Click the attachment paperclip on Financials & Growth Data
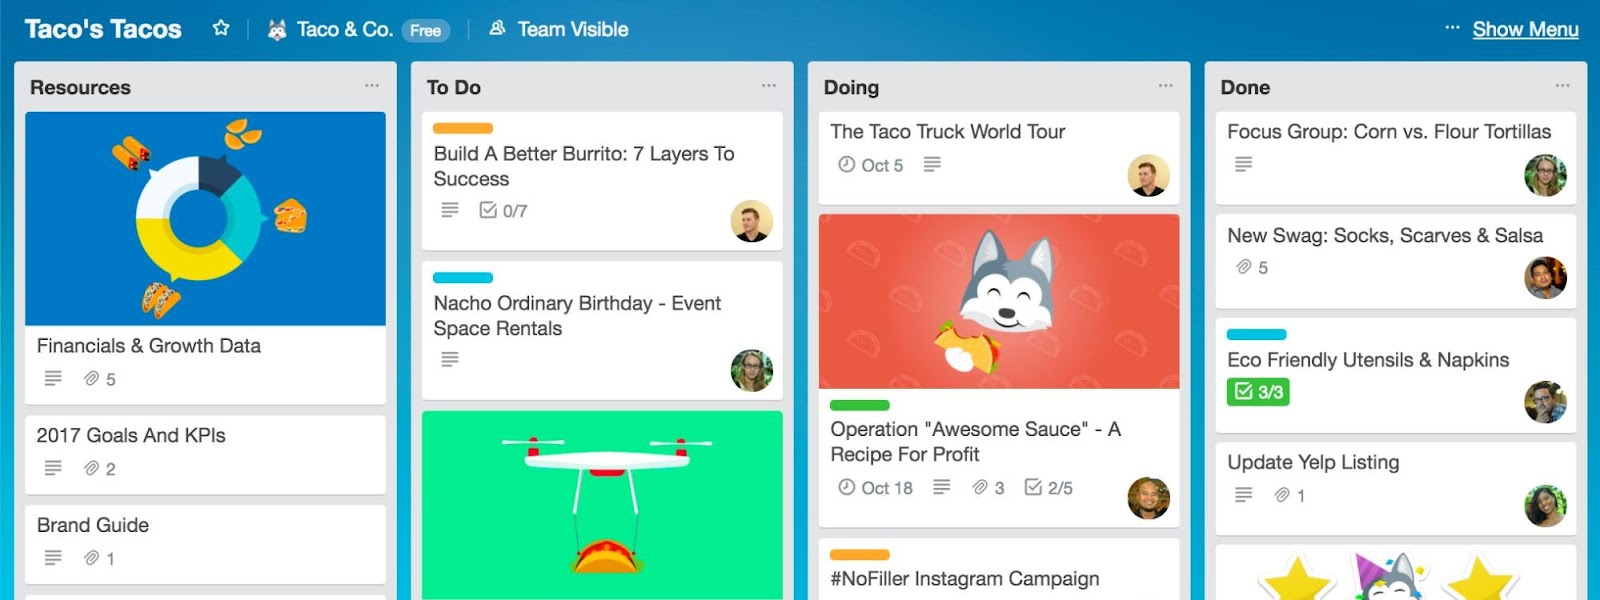The image size is (1600, 600). click(91, 379)
